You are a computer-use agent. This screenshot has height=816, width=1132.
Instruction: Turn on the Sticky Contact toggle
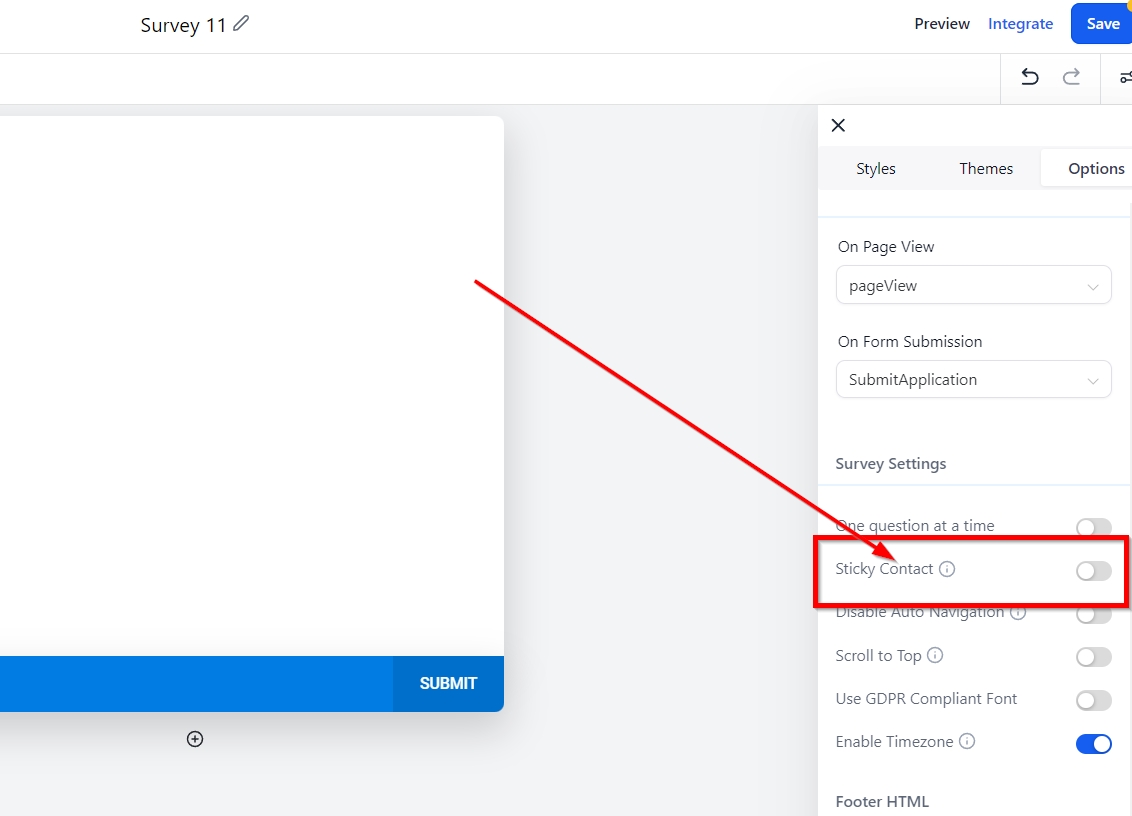point(1093,571)
